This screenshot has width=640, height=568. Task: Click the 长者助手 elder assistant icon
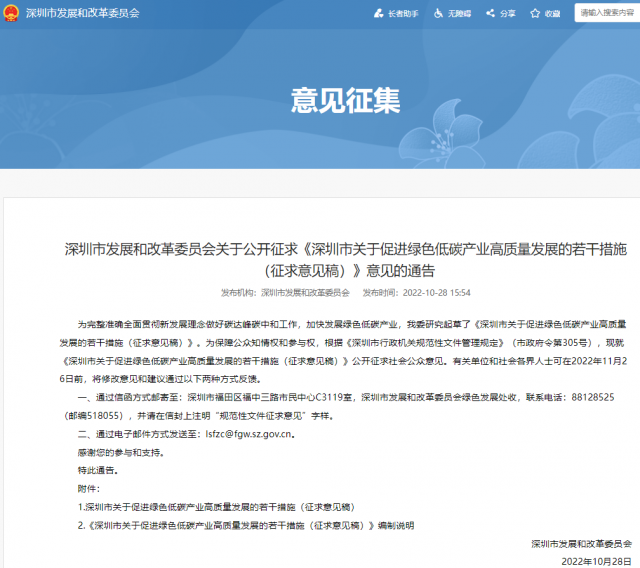point(377,13)
